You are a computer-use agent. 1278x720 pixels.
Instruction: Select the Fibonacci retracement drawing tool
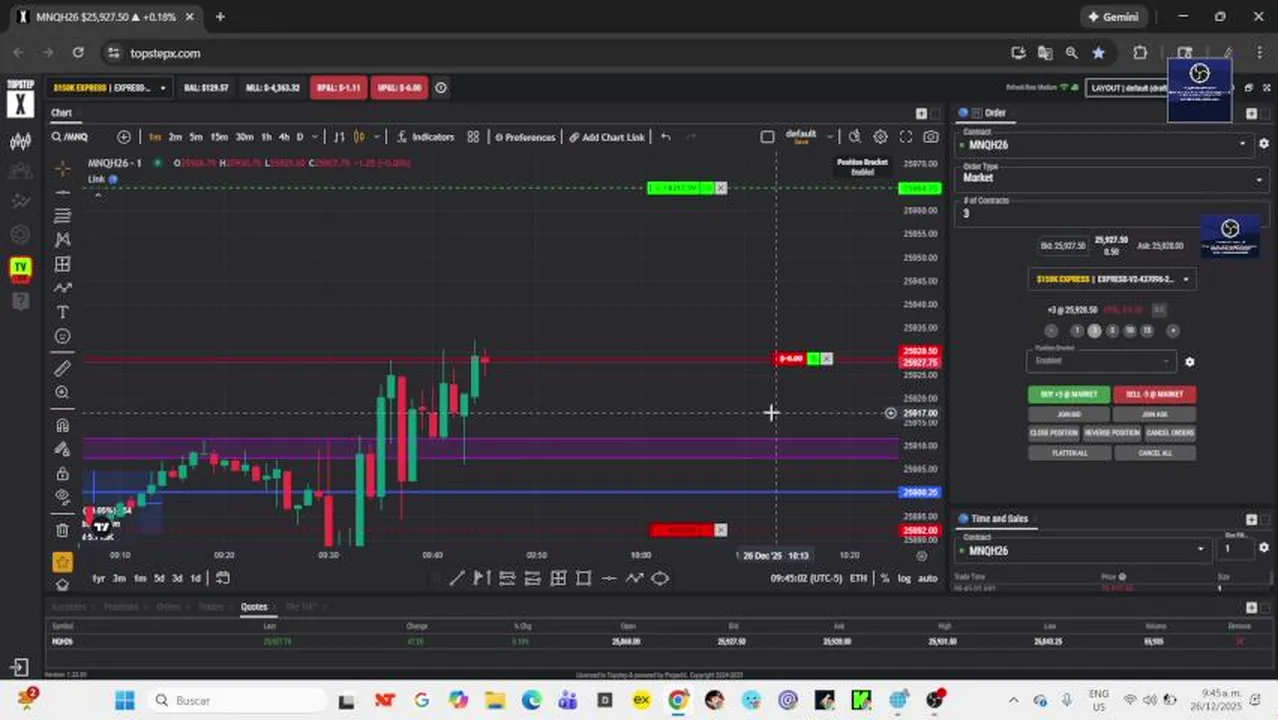point(62,216)
